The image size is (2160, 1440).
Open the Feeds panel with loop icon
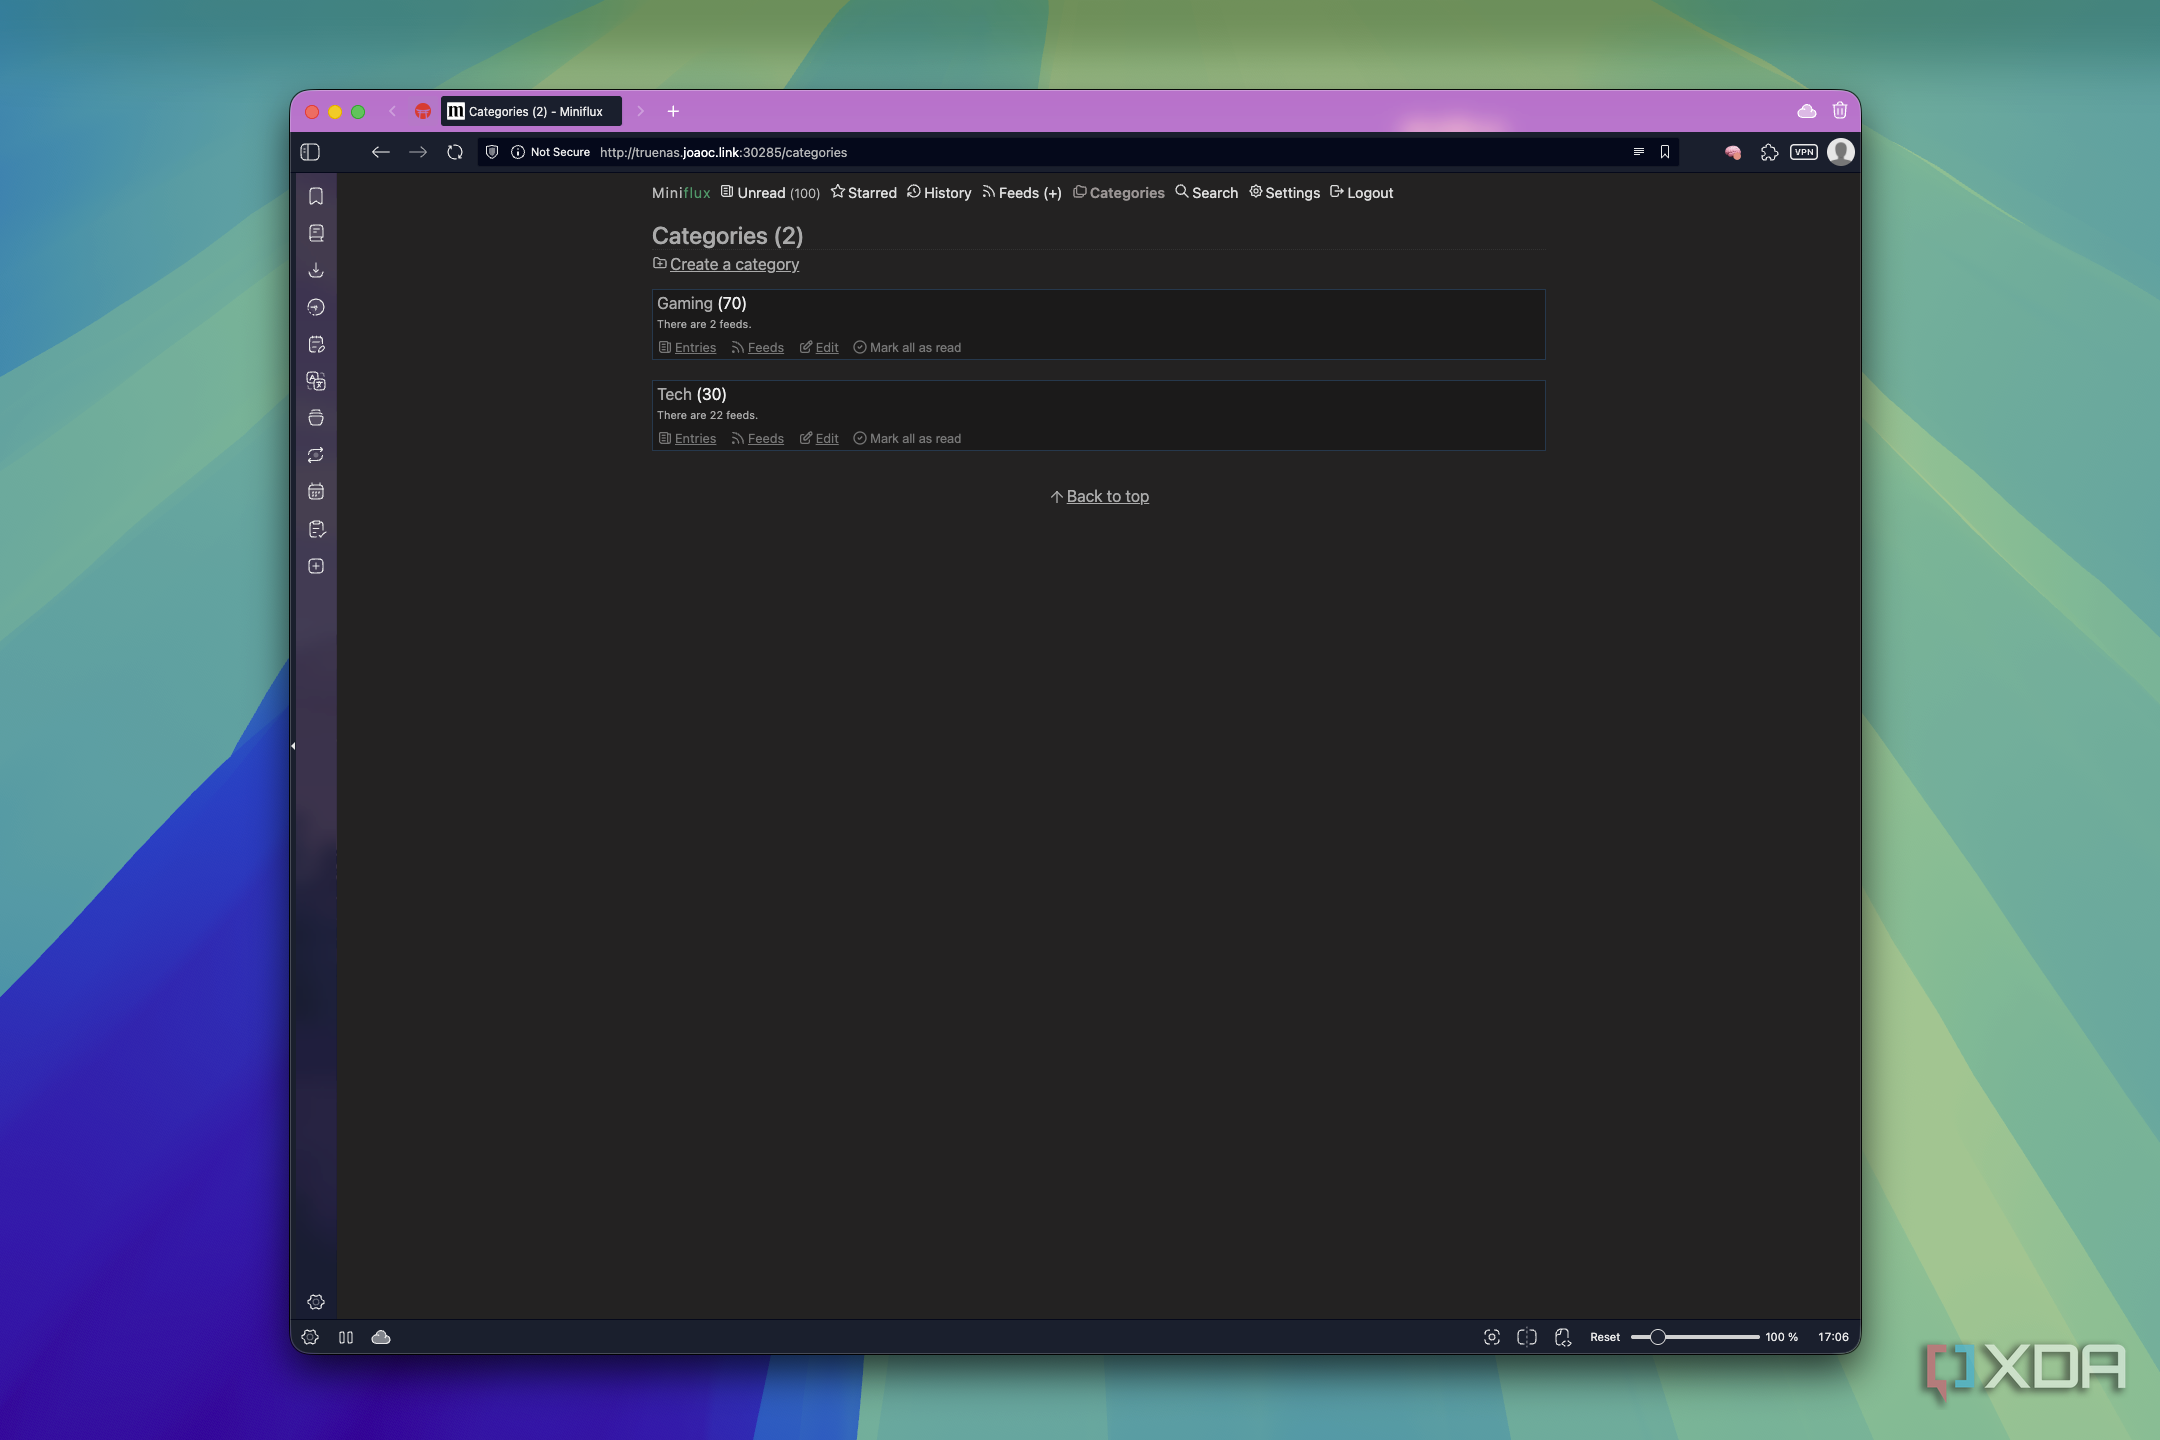coord(316,455)
